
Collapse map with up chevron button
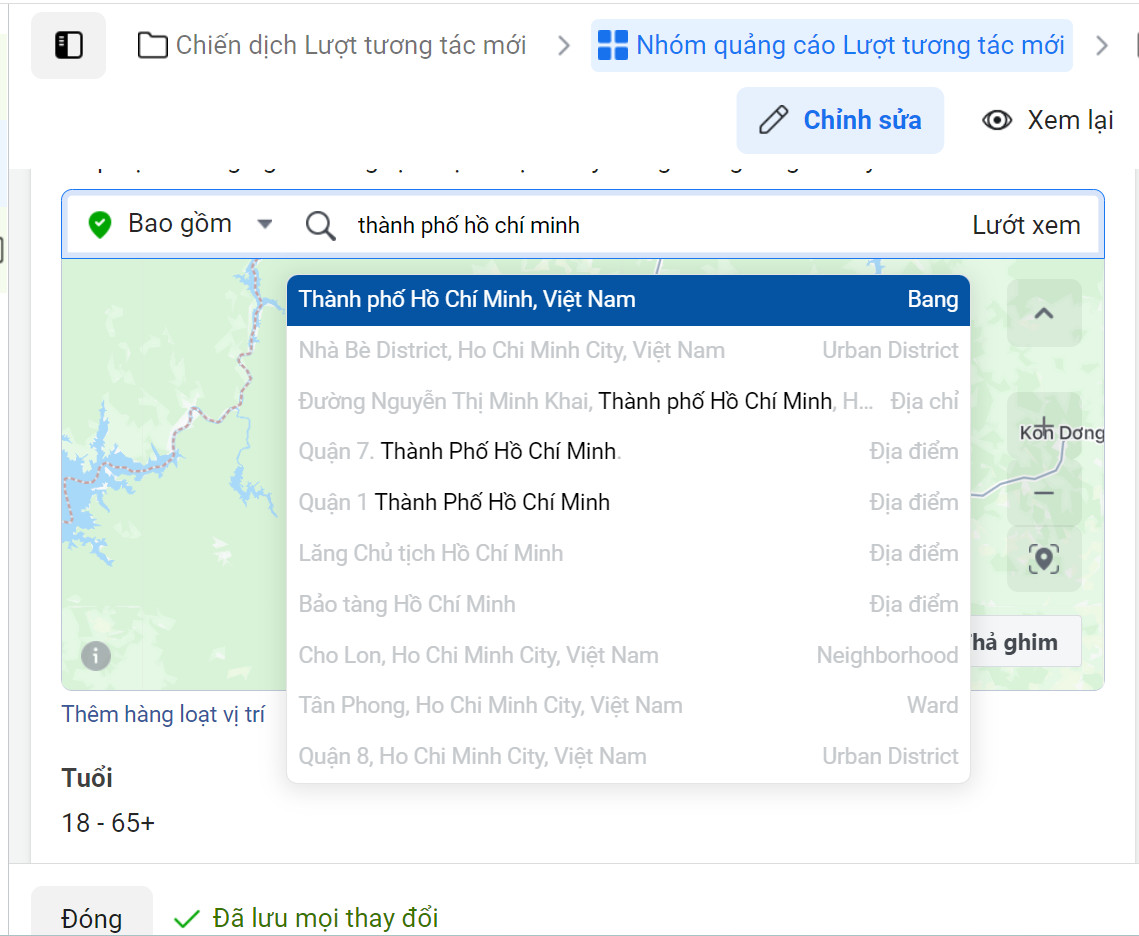(1044, 313)
